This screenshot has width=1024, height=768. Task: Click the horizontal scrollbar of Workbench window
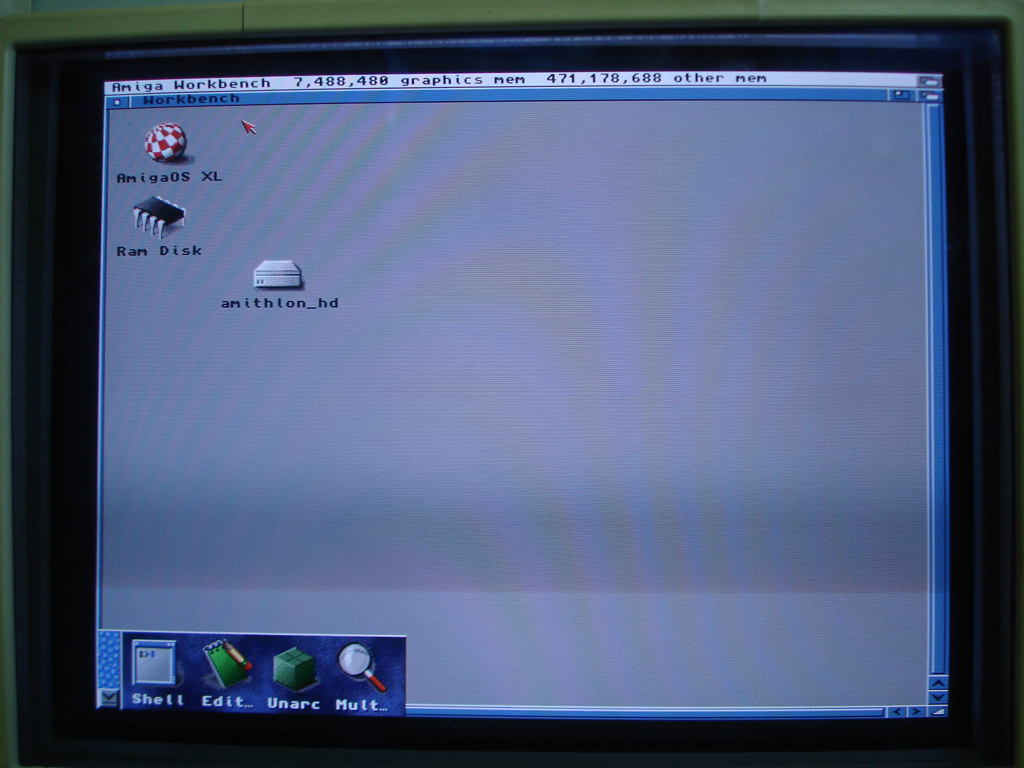pyautogui.click(x=645, y=711)
